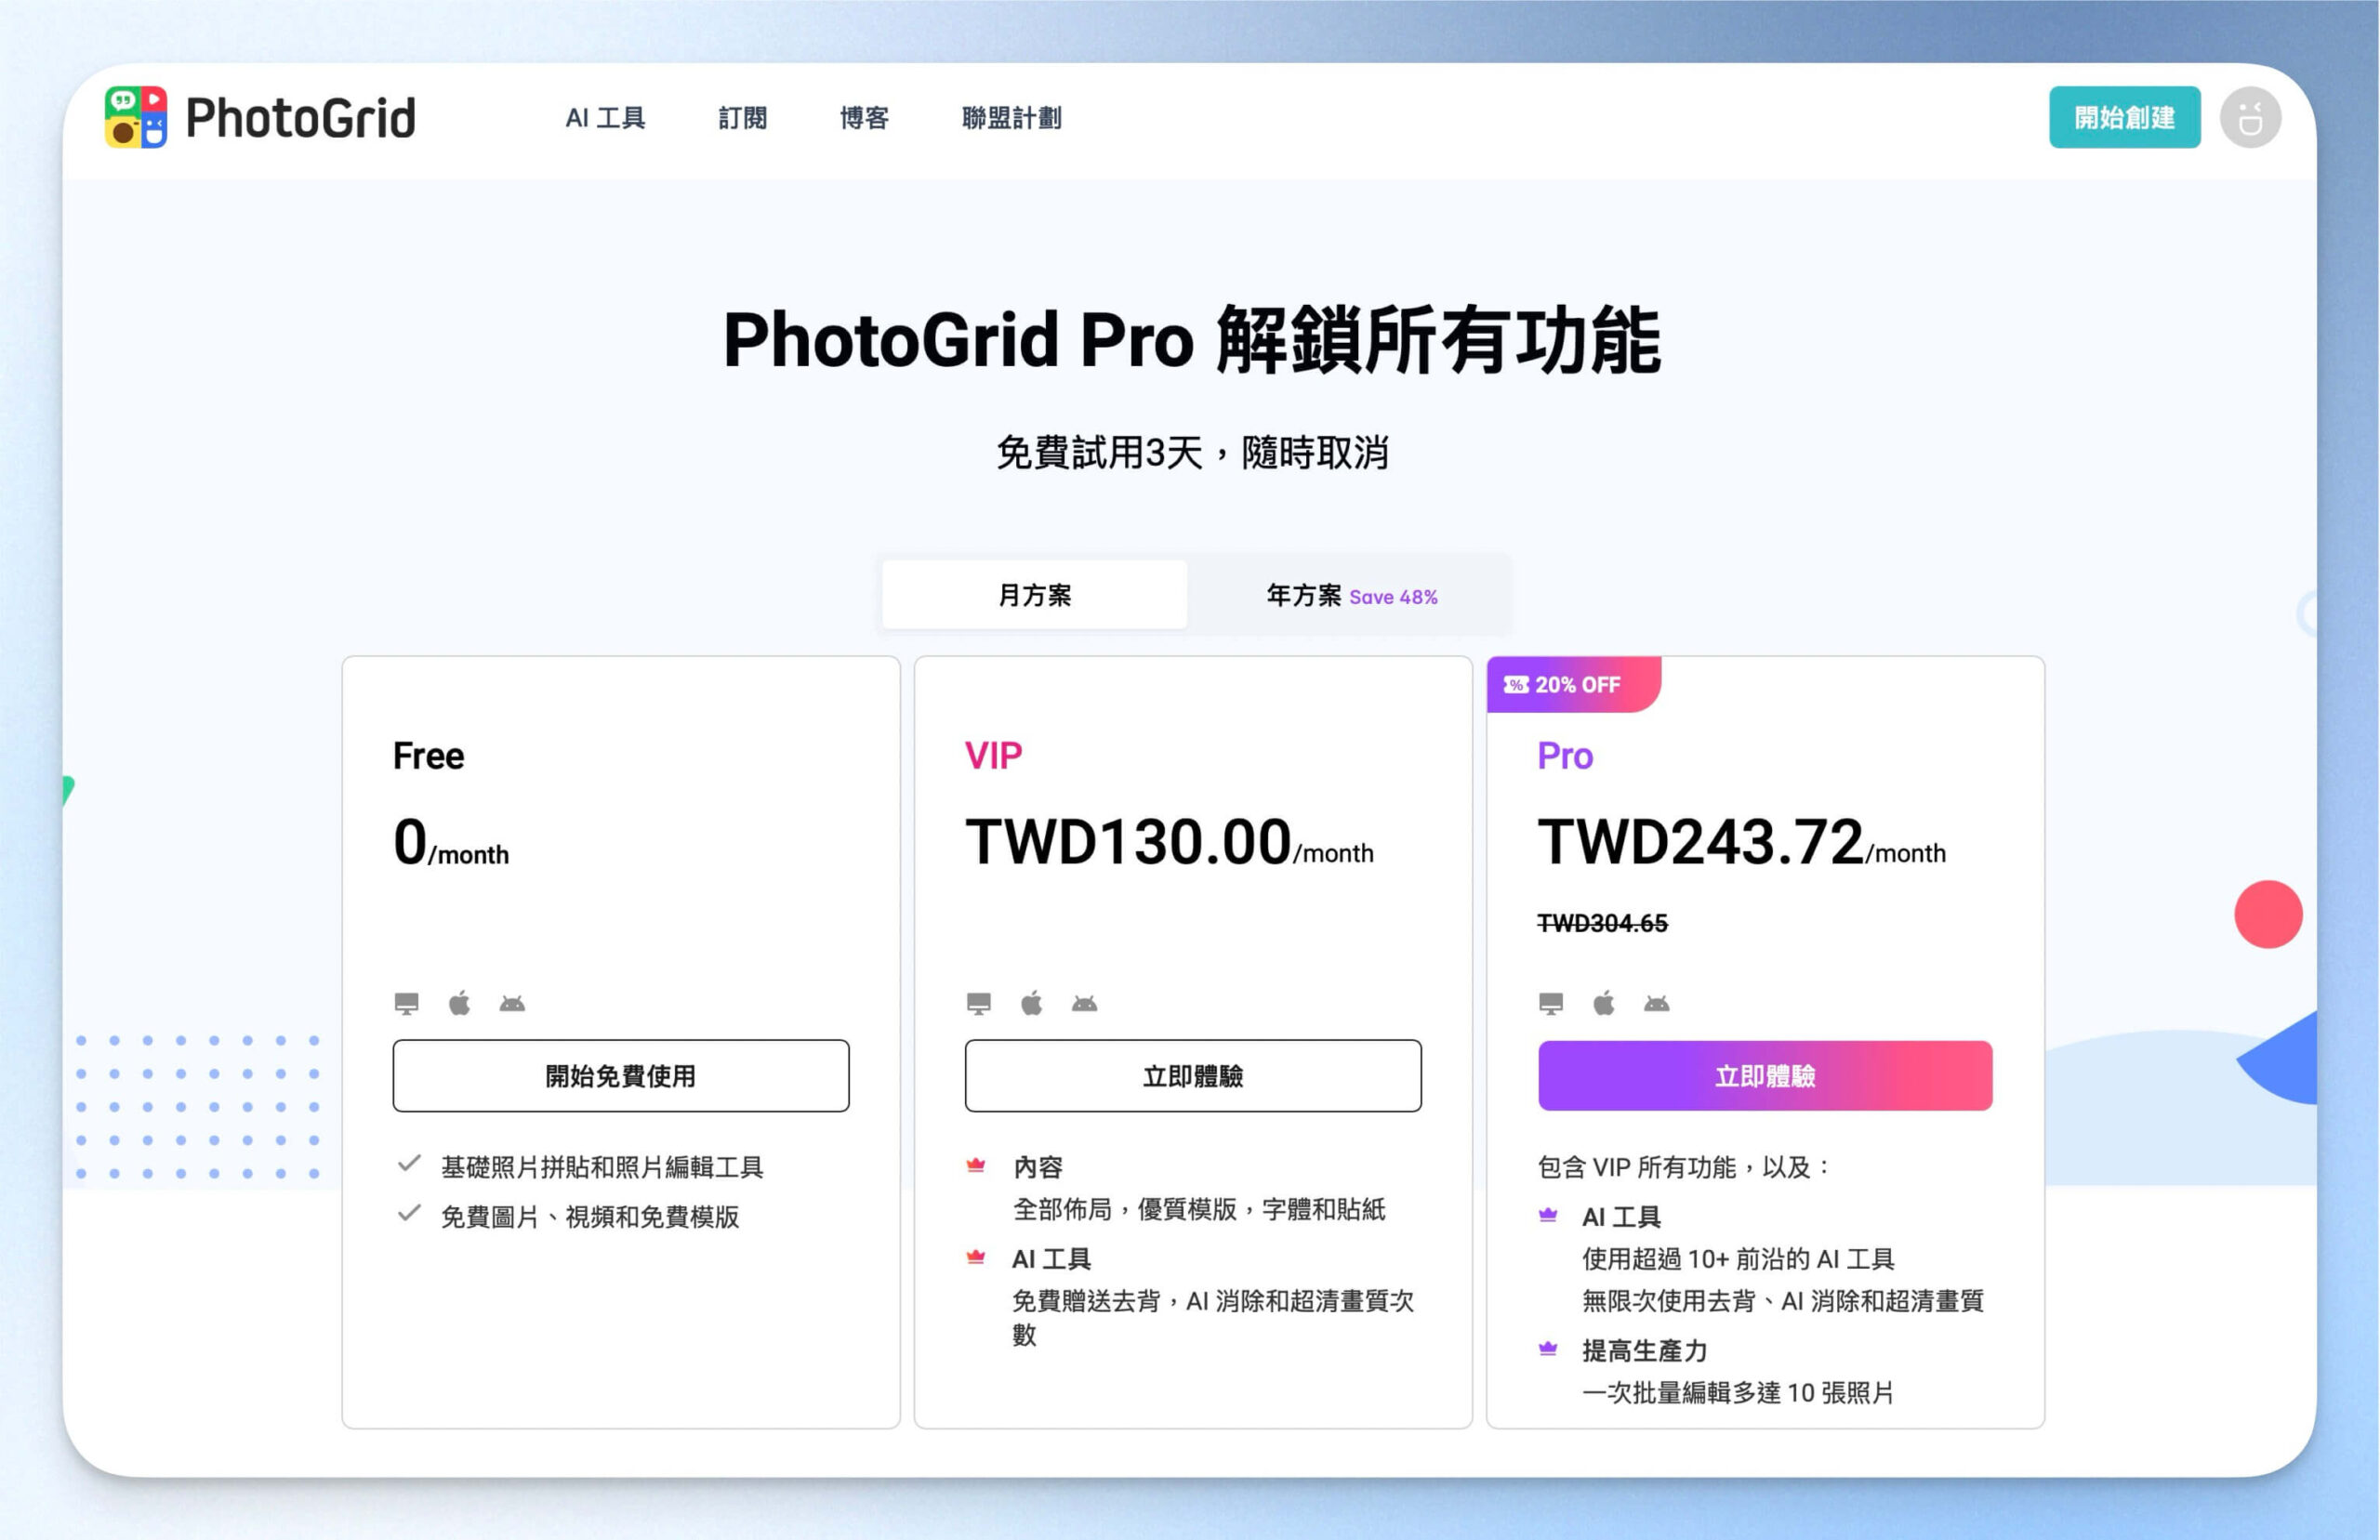Click text 免費贈送去背，AI 消除和超清畫質次數
This screenshot has height=1540, width=2380.
[1213, 1318]
